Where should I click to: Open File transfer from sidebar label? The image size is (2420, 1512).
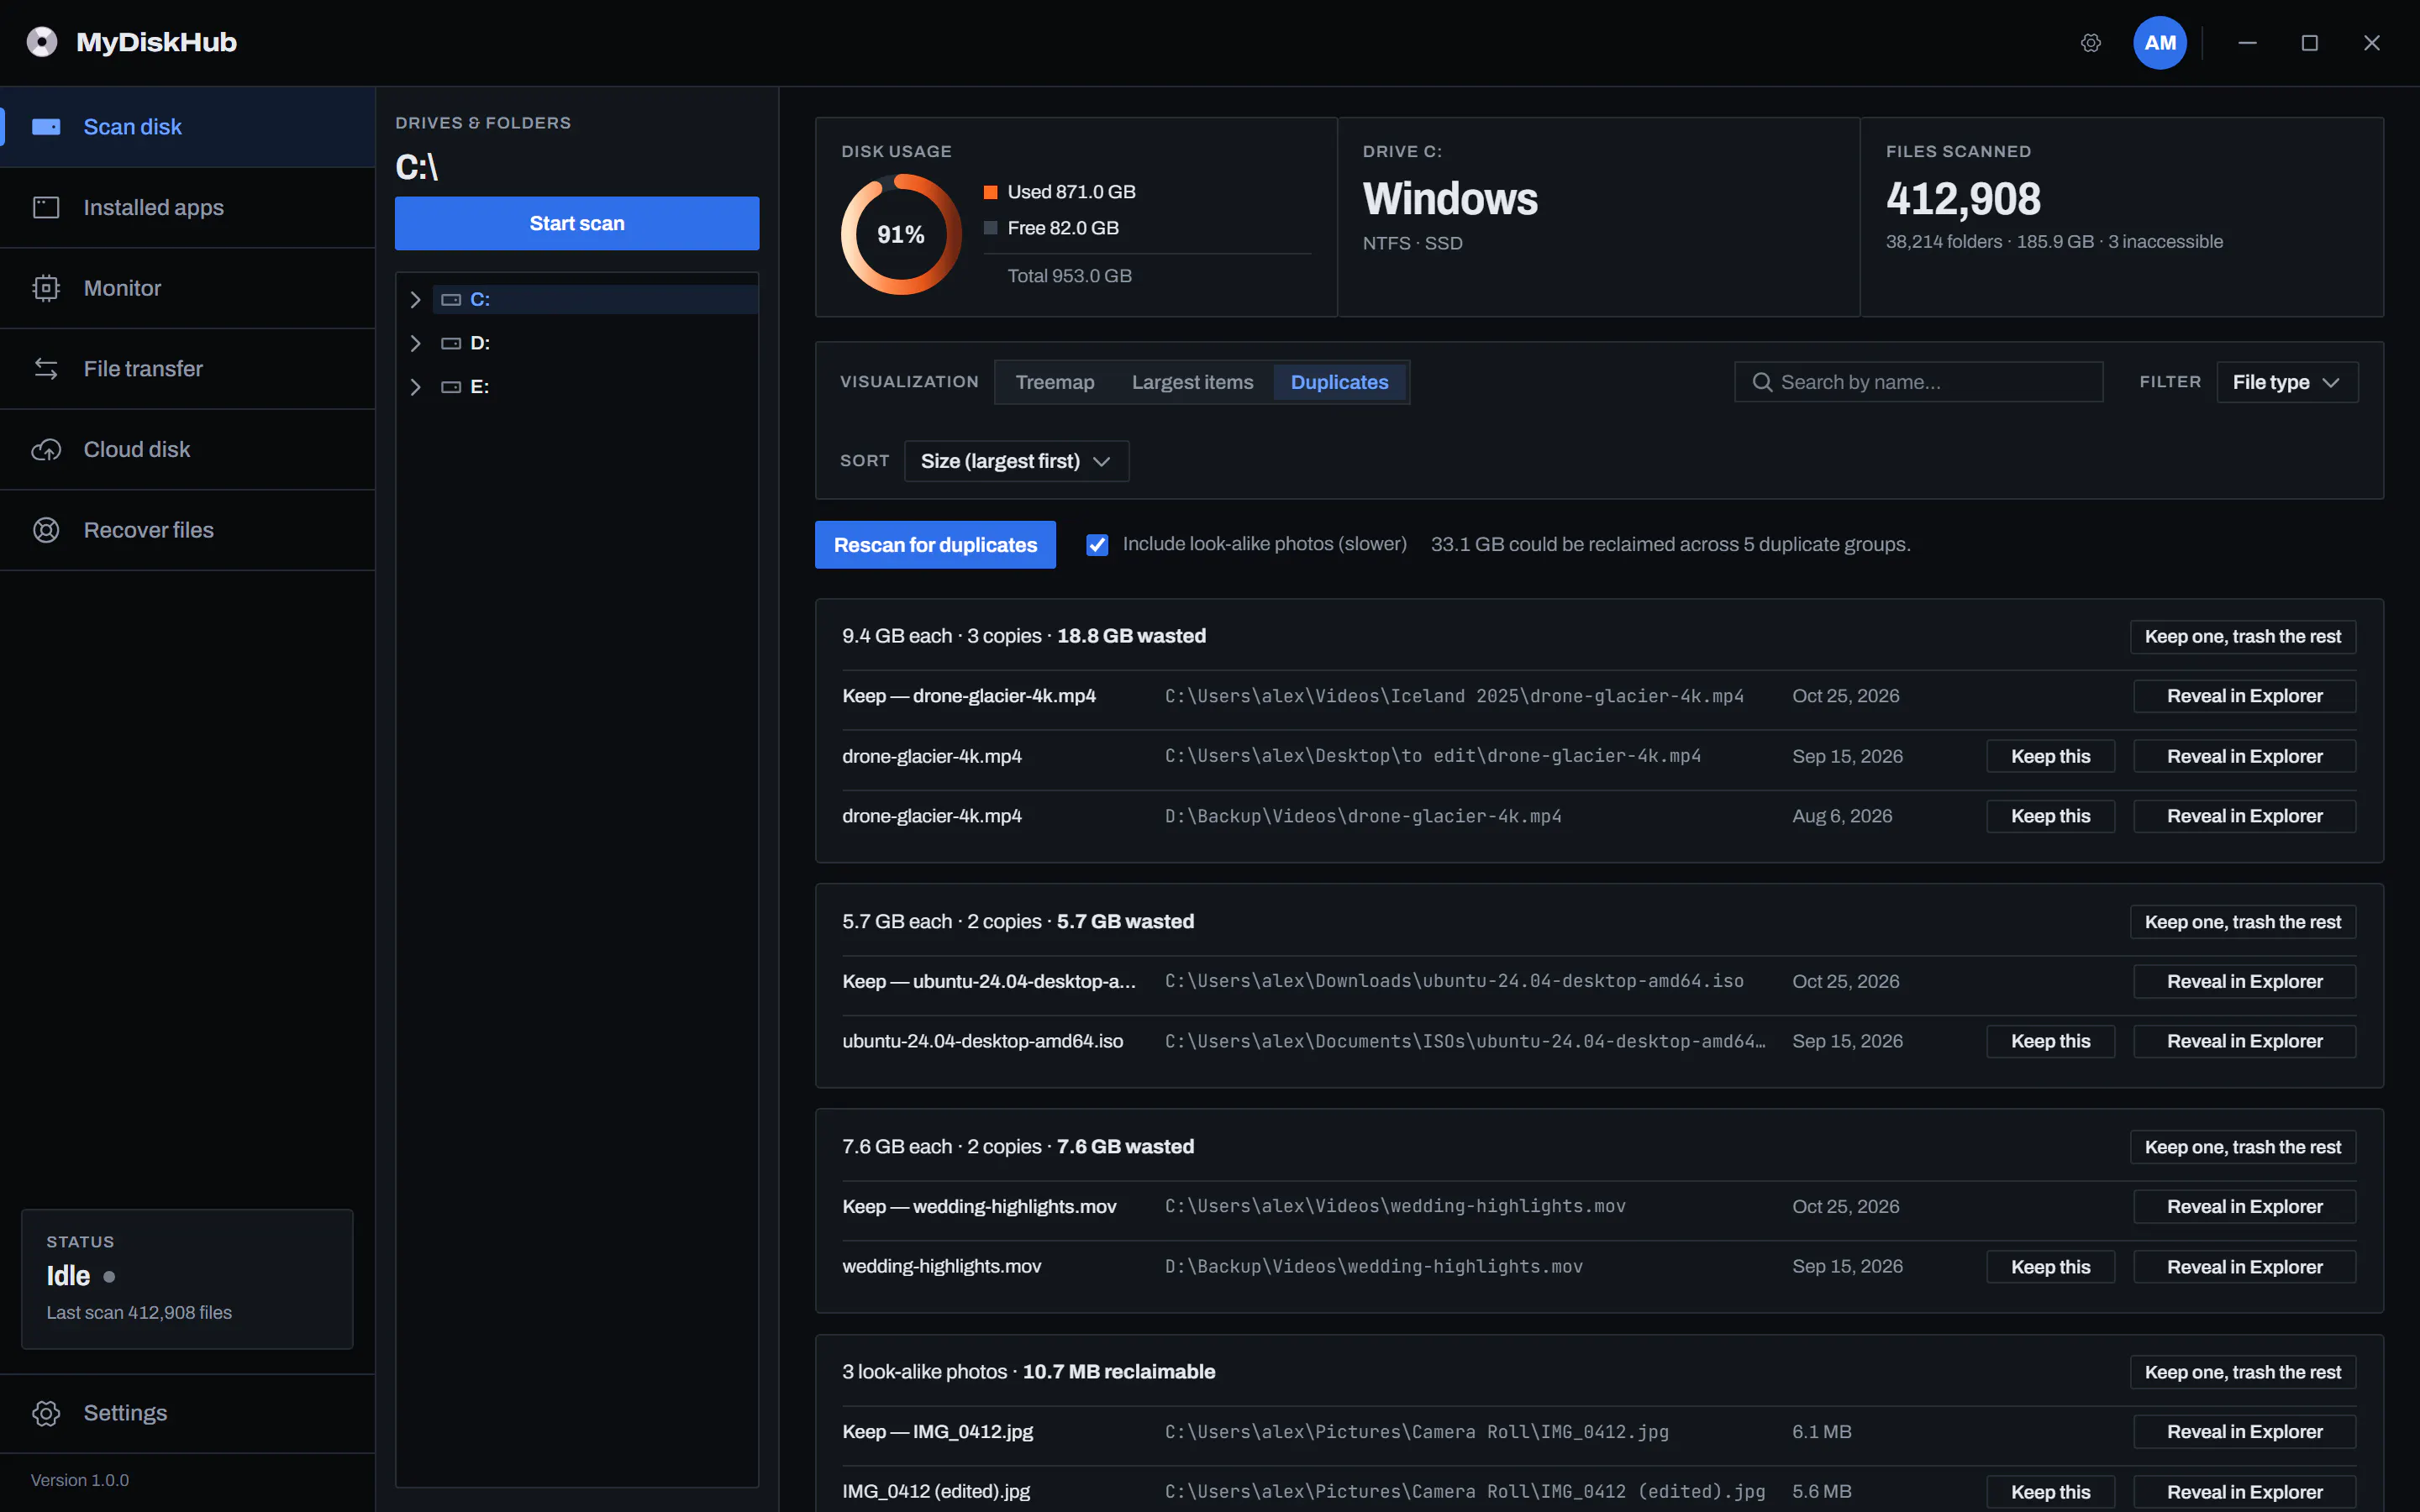[x=143, y=369]
